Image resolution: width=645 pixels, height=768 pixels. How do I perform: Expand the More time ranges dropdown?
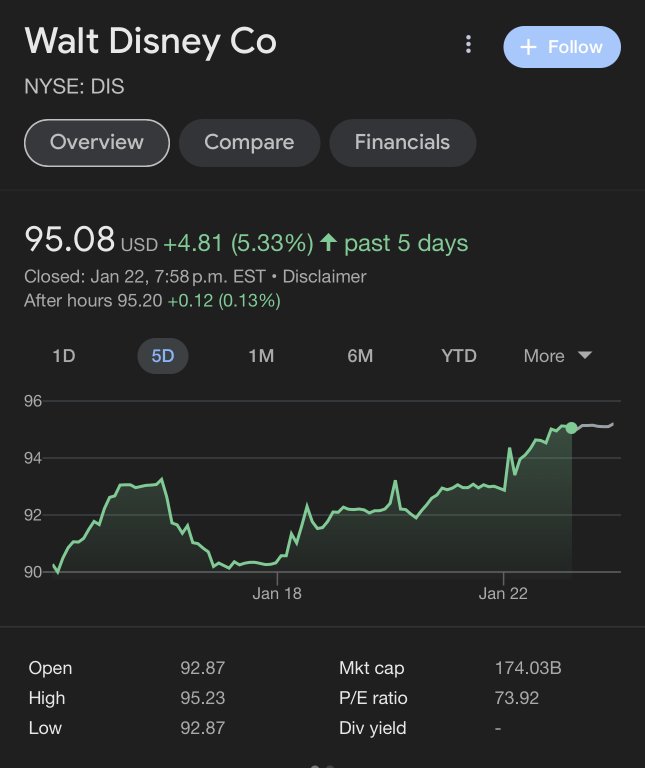coord(558,356)
